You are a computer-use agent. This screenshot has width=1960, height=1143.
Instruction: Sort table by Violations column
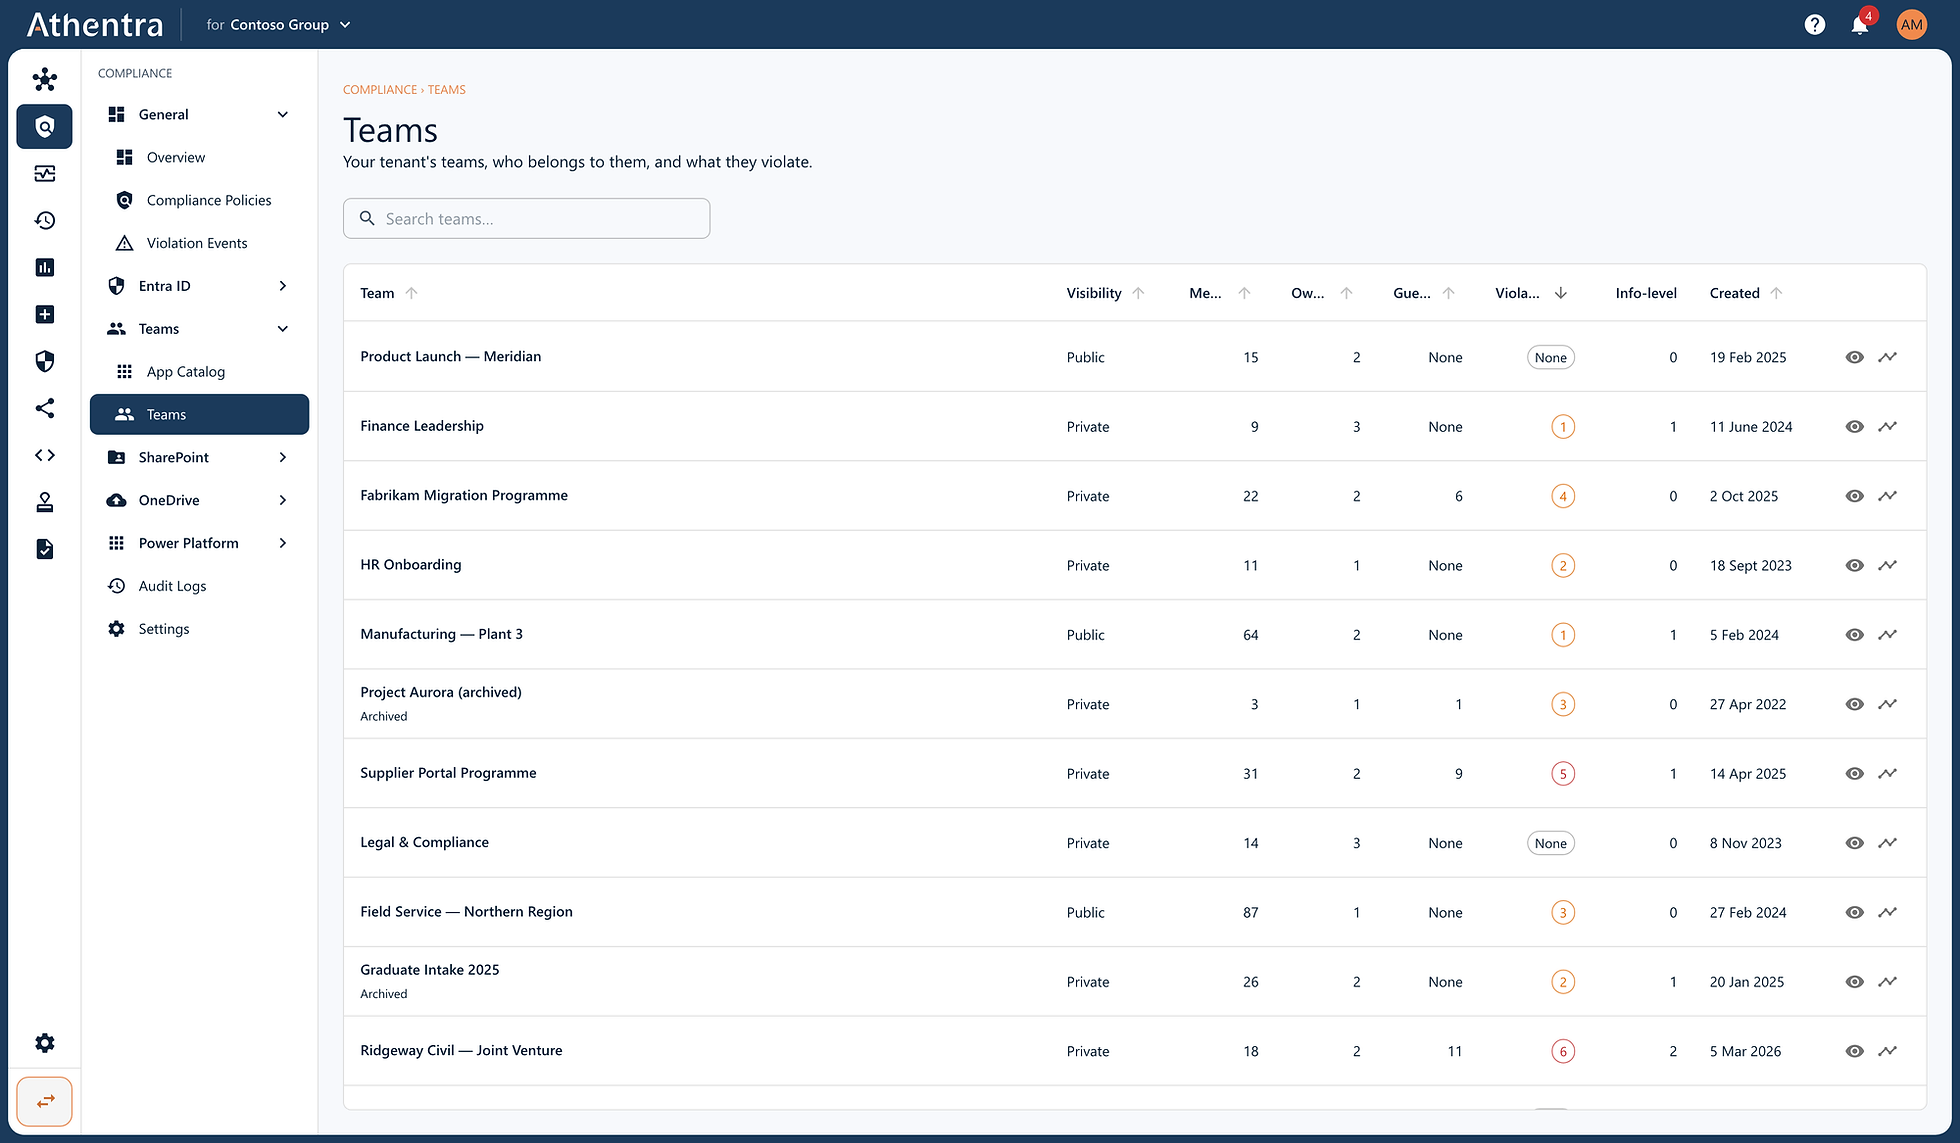(x=1531, y=293)
